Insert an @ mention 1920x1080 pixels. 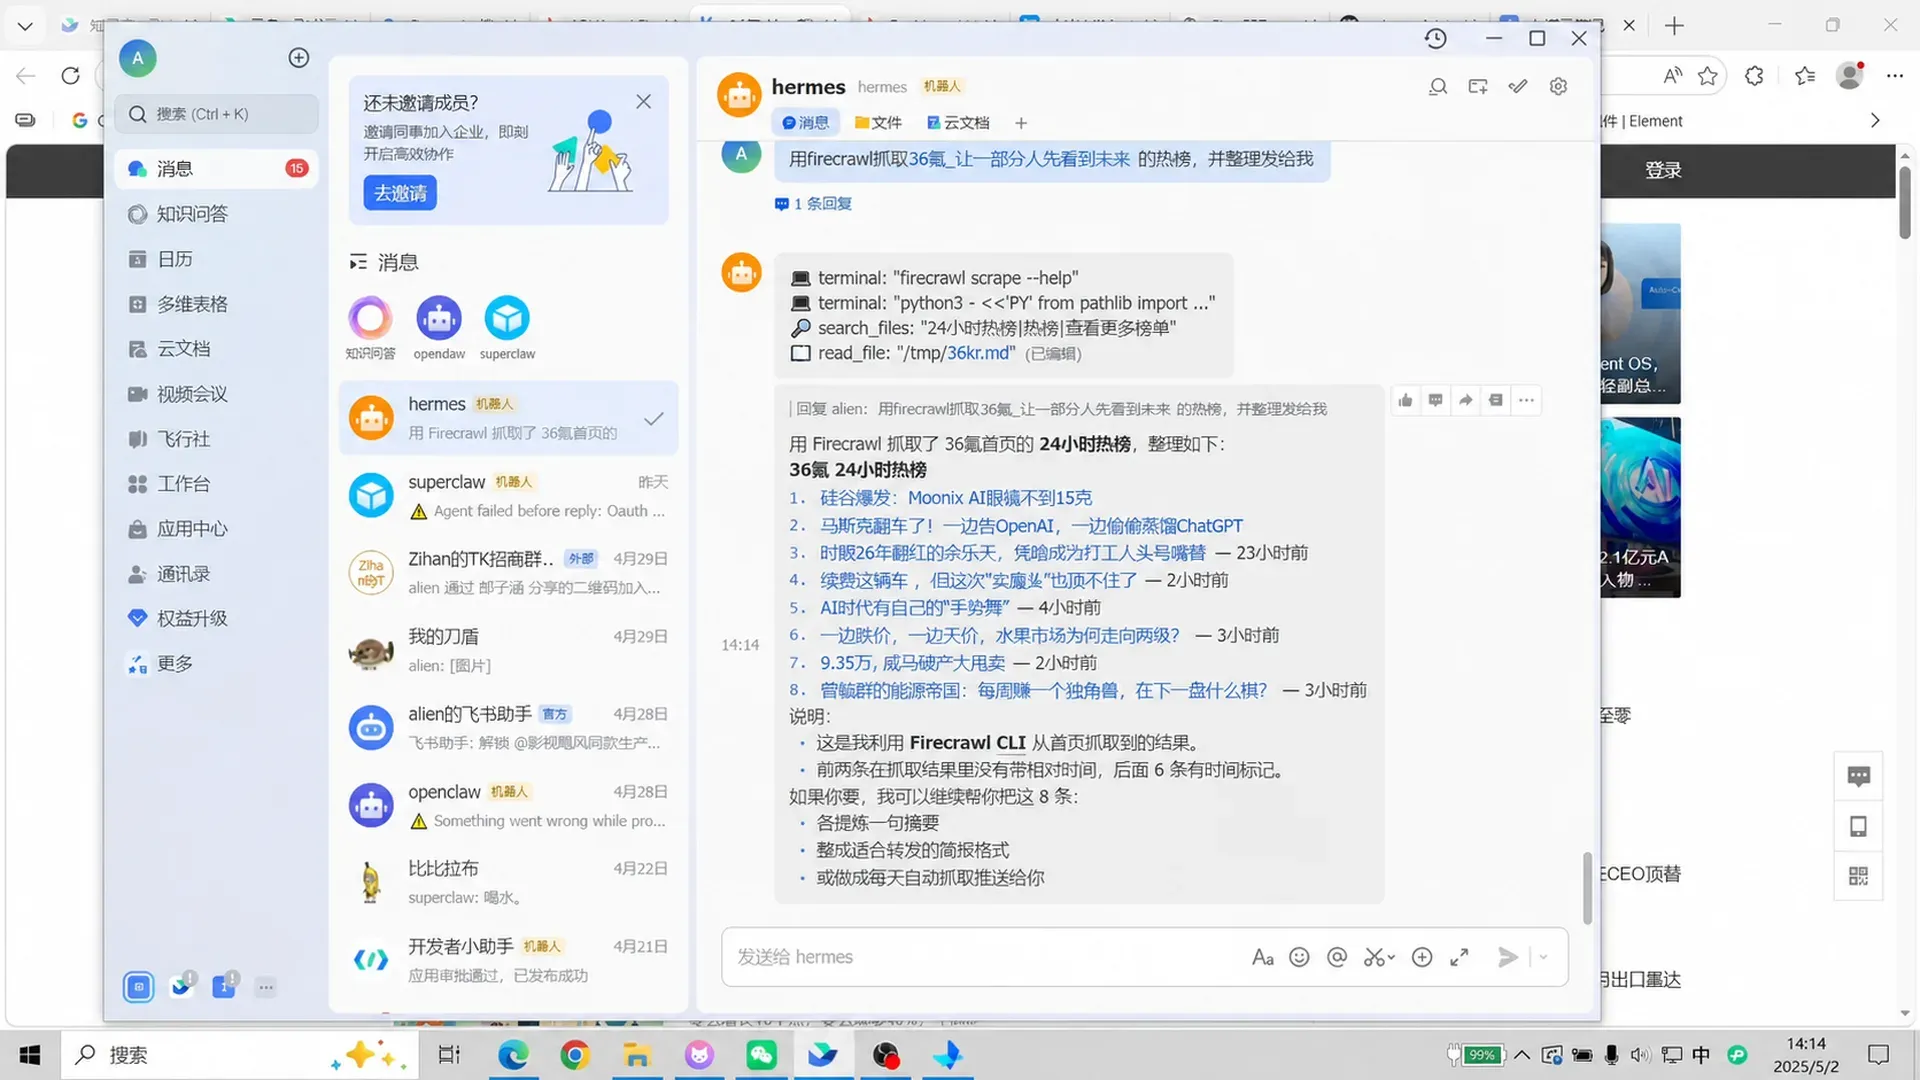(1337, 957)
